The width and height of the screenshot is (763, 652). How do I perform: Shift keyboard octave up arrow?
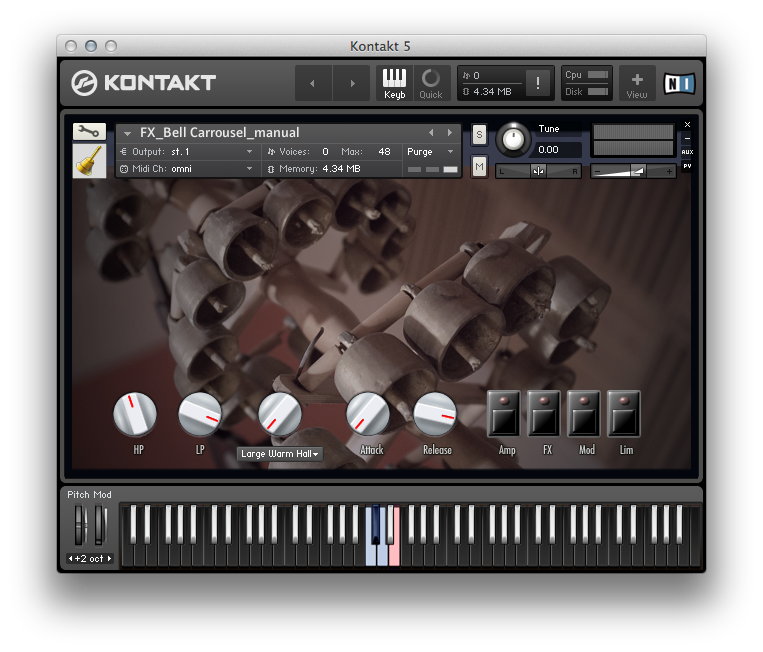click(x=109, y=559)
